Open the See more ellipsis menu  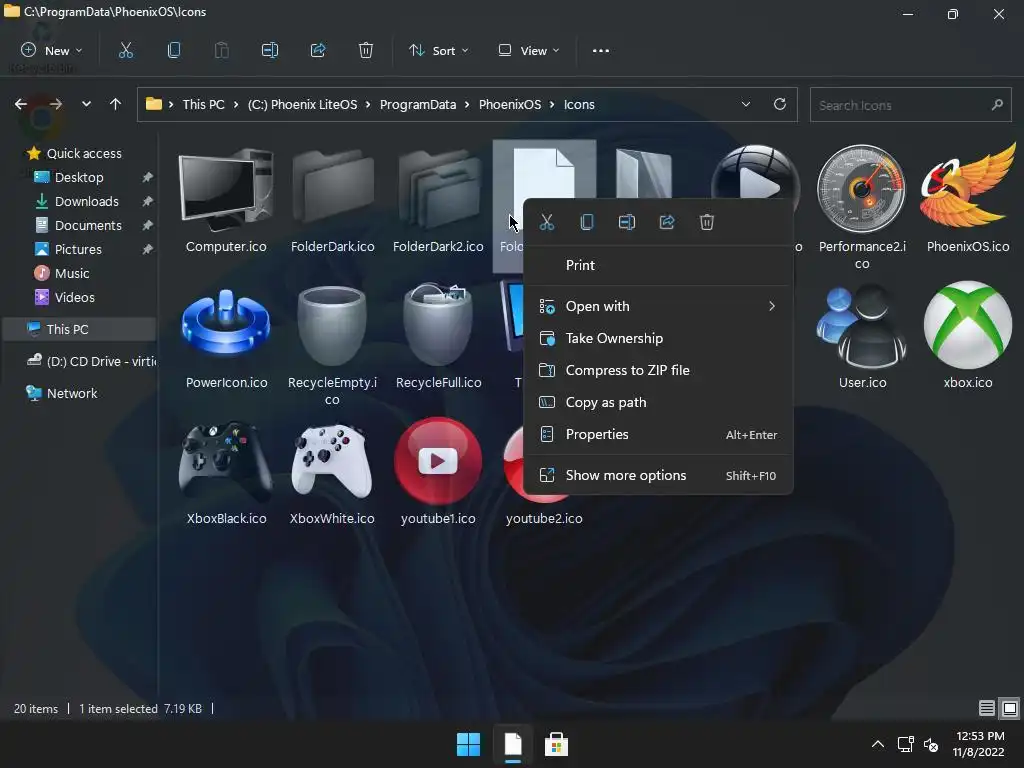(600, 50)
